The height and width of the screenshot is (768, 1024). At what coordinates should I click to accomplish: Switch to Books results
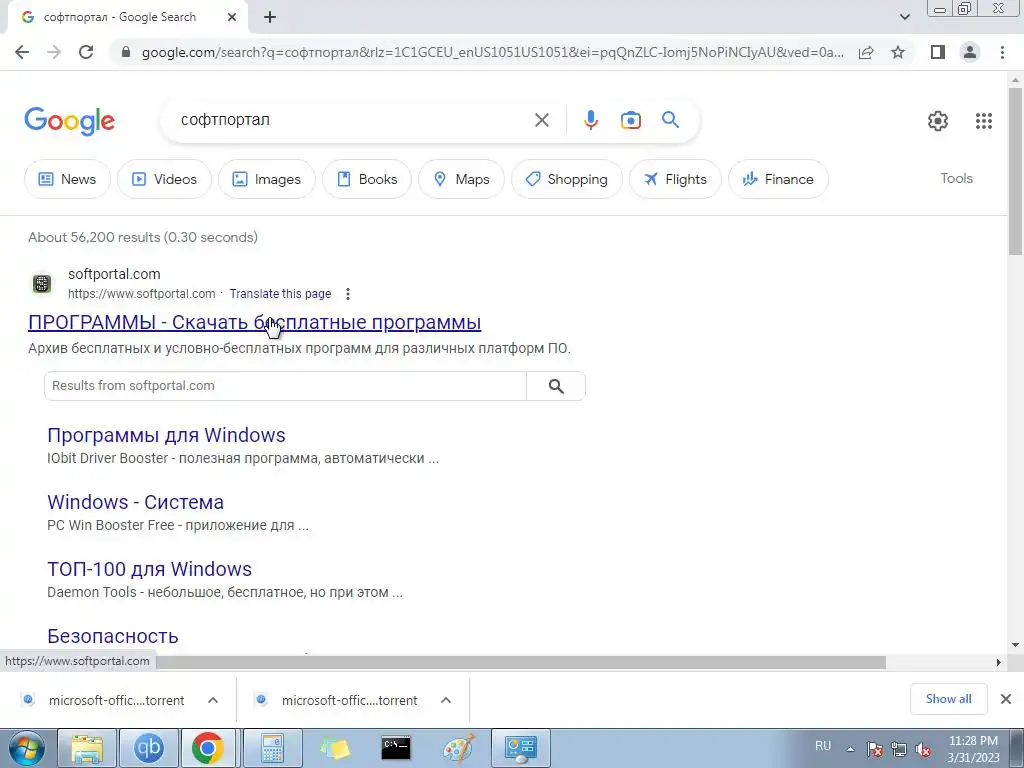pyautogui.click(x=367, y=179)
